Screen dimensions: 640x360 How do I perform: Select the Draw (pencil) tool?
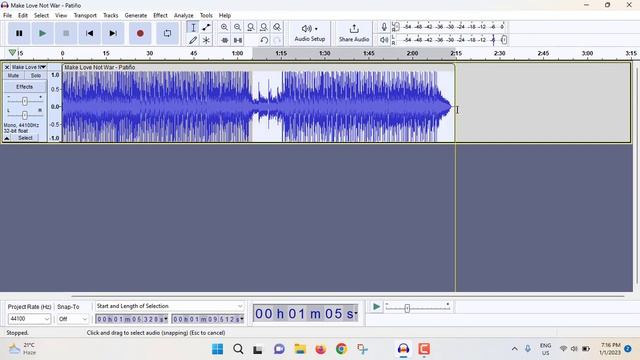tap(193, 40)
